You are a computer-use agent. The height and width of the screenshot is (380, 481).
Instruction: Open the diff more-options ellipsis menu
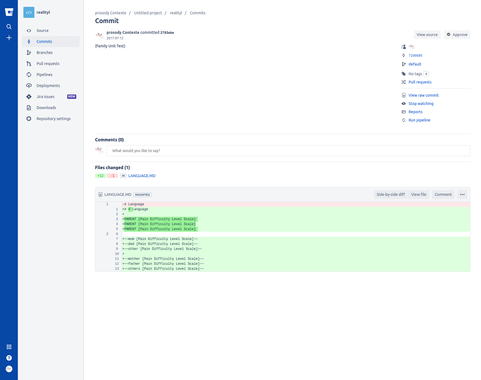pos(462,194)
